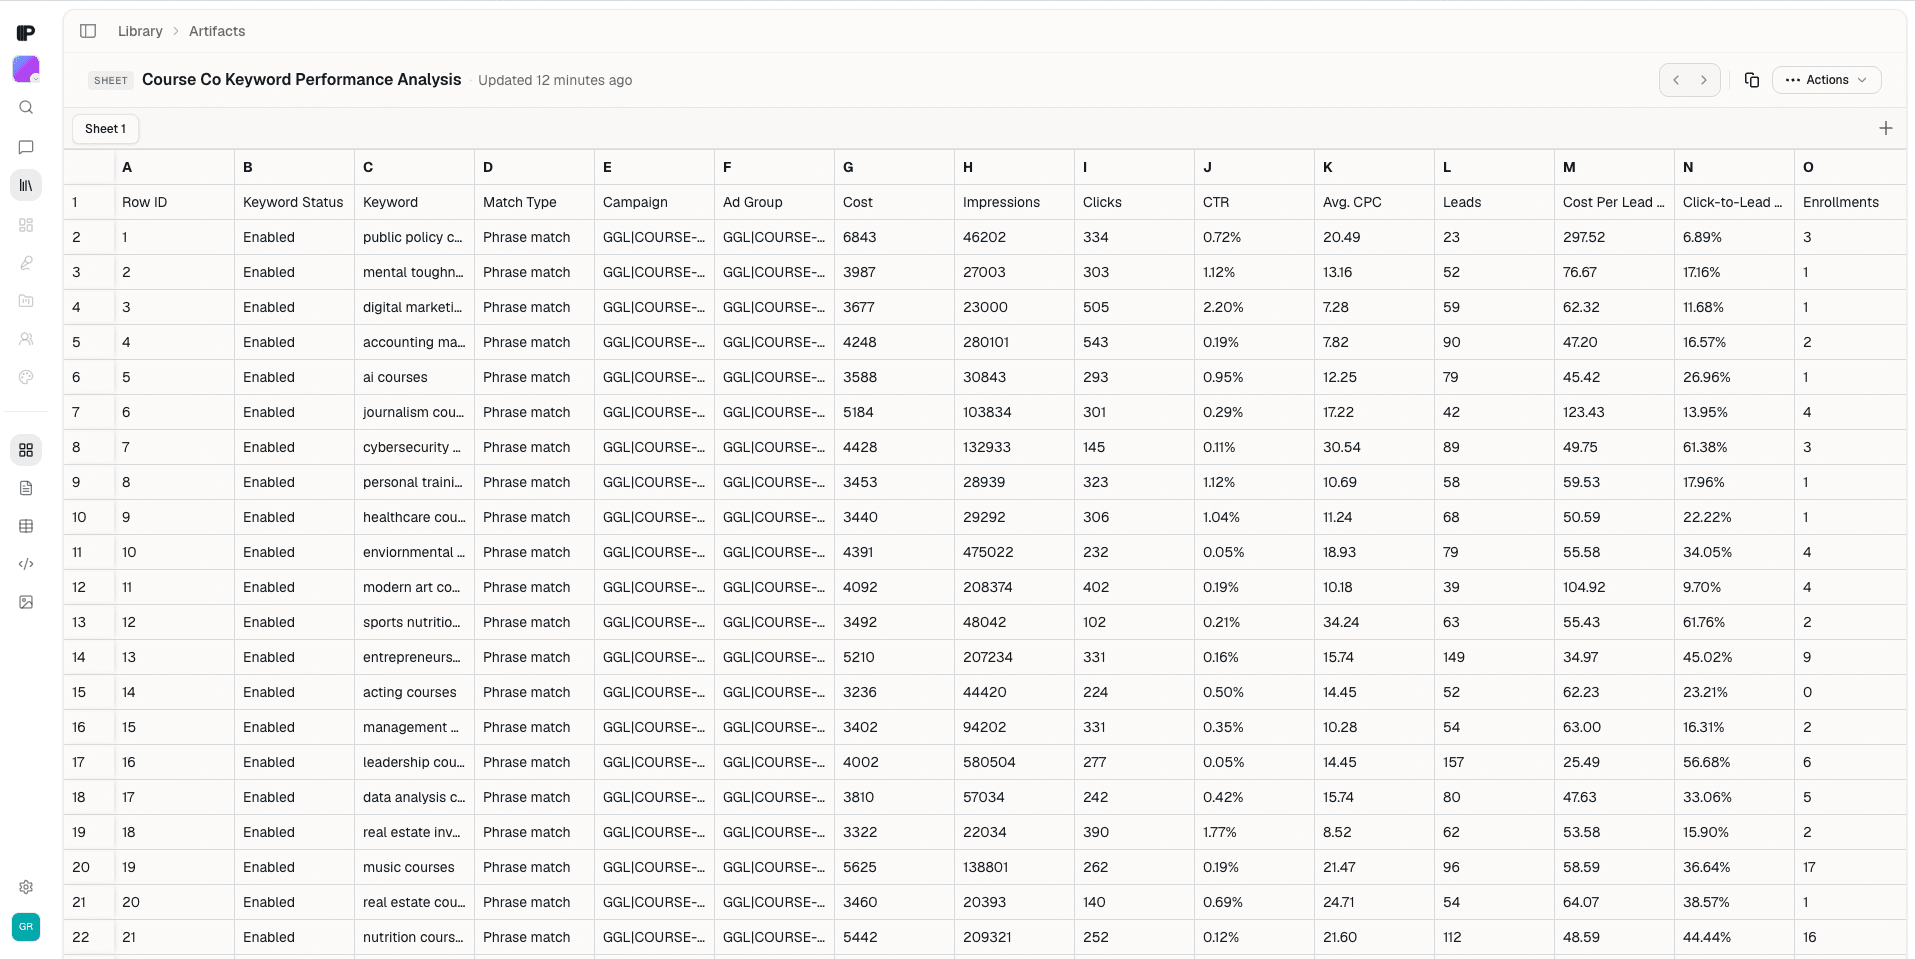Open the settings gear icon
The height and width of the screenshot is (959, 1915).
[26, 887]
